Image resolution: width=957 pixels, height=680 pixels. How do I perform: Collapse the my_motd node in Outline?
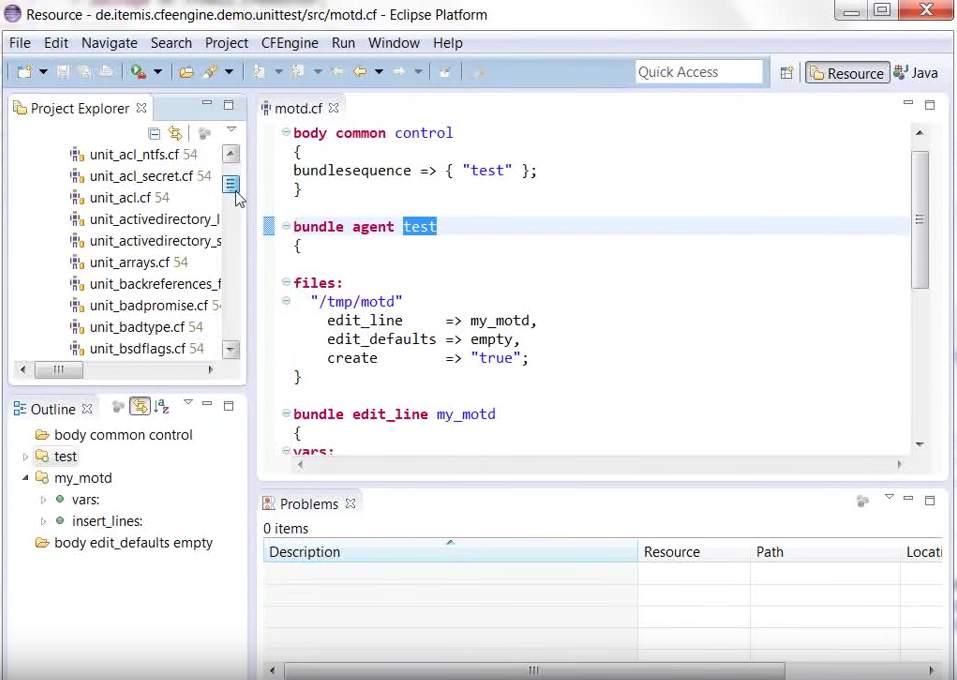tap(26, 478)
